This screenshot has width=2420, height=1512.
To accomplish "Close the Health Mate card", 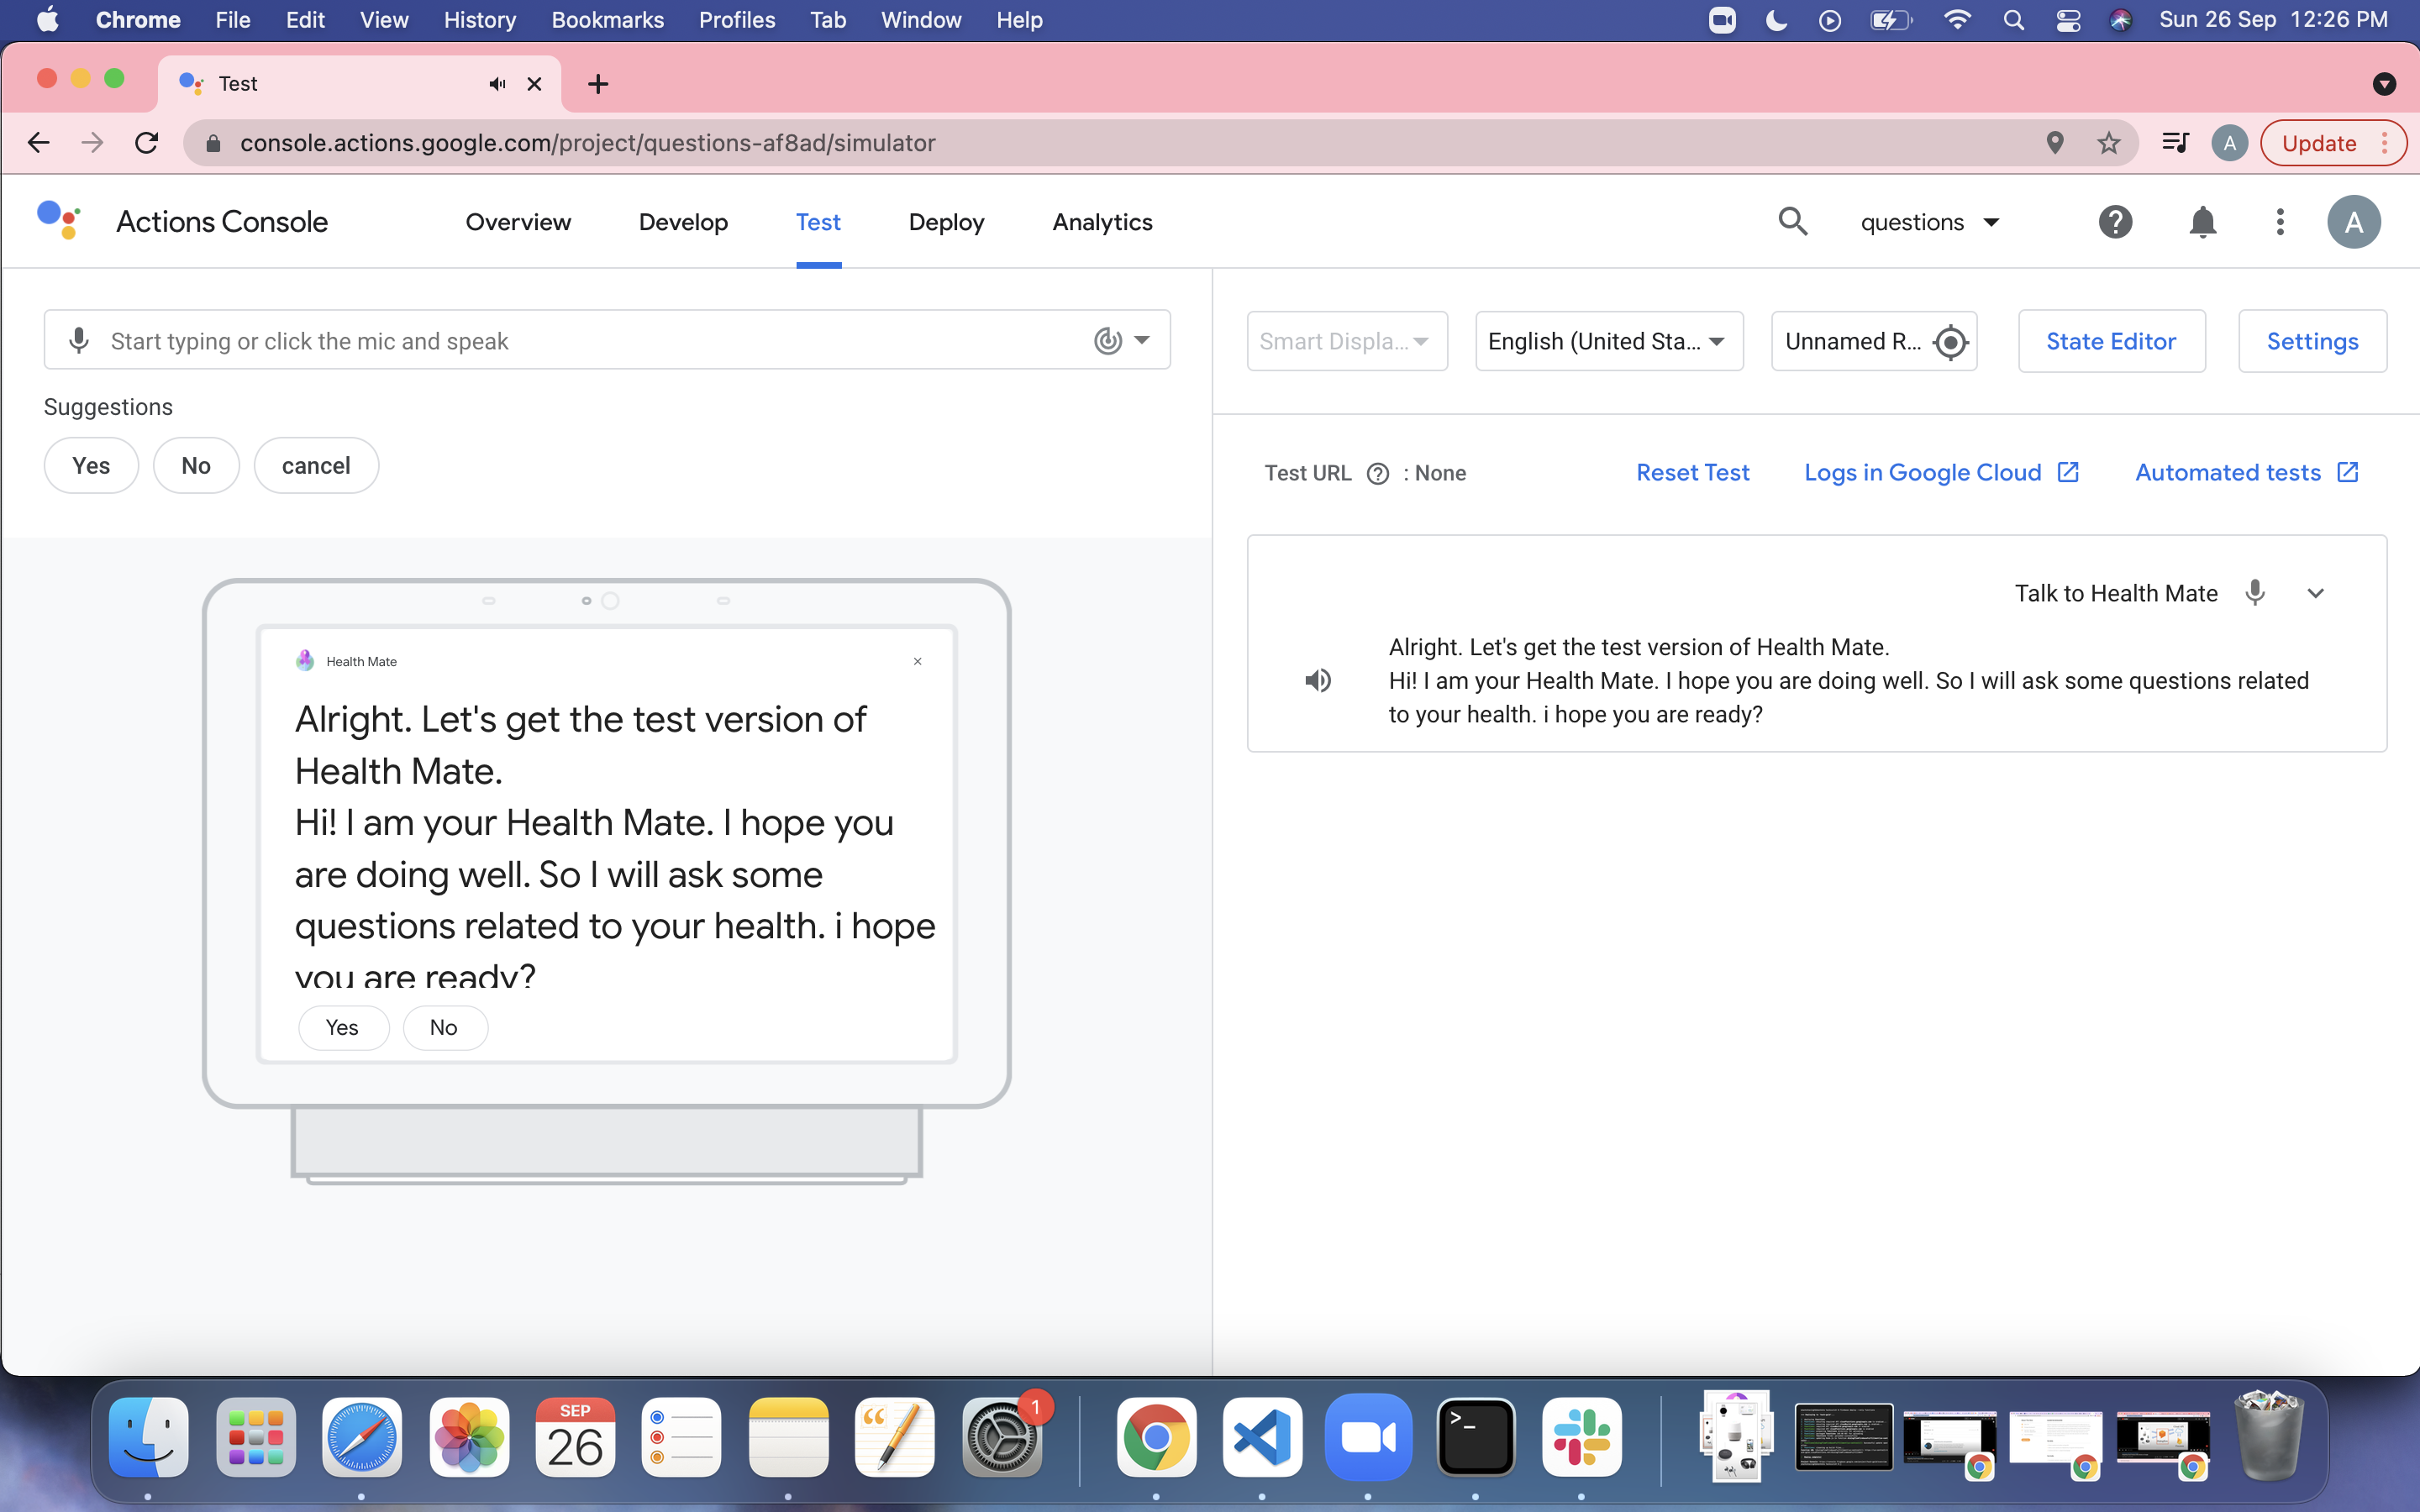I will click(917, 662).
